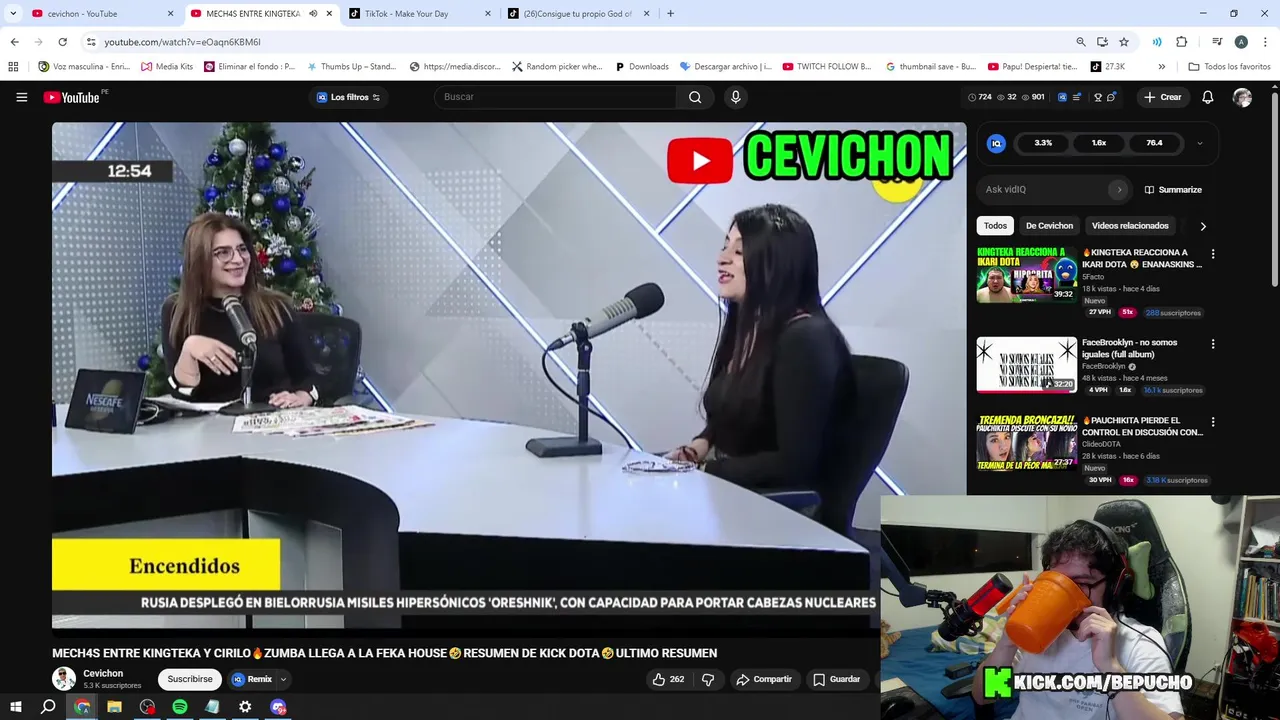1280x720 pixels.
Task: Open the Todos los favoritos folder
Action: [1229, 67]
